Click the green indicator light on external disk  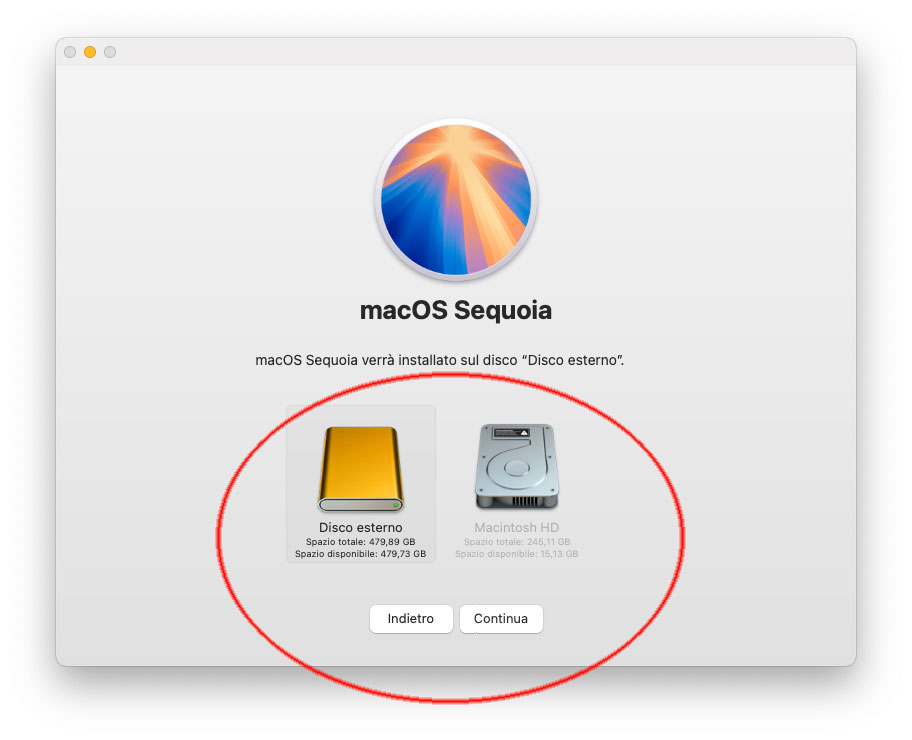click(396, 505)
